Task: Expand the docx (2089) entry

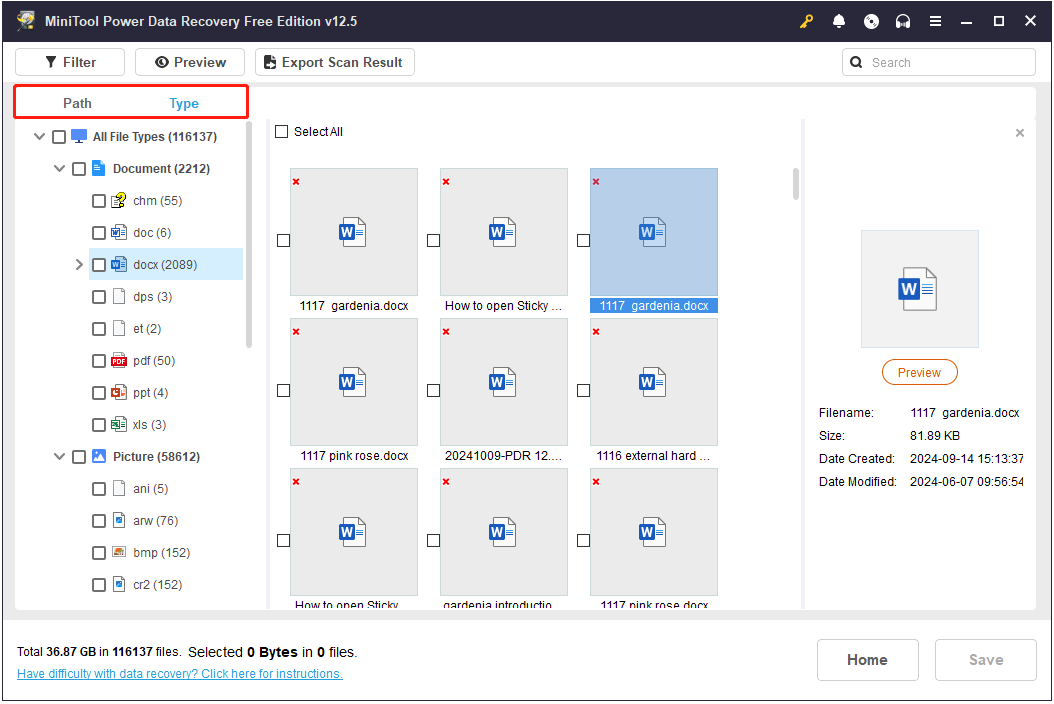Action: click(x=79, y=264)
